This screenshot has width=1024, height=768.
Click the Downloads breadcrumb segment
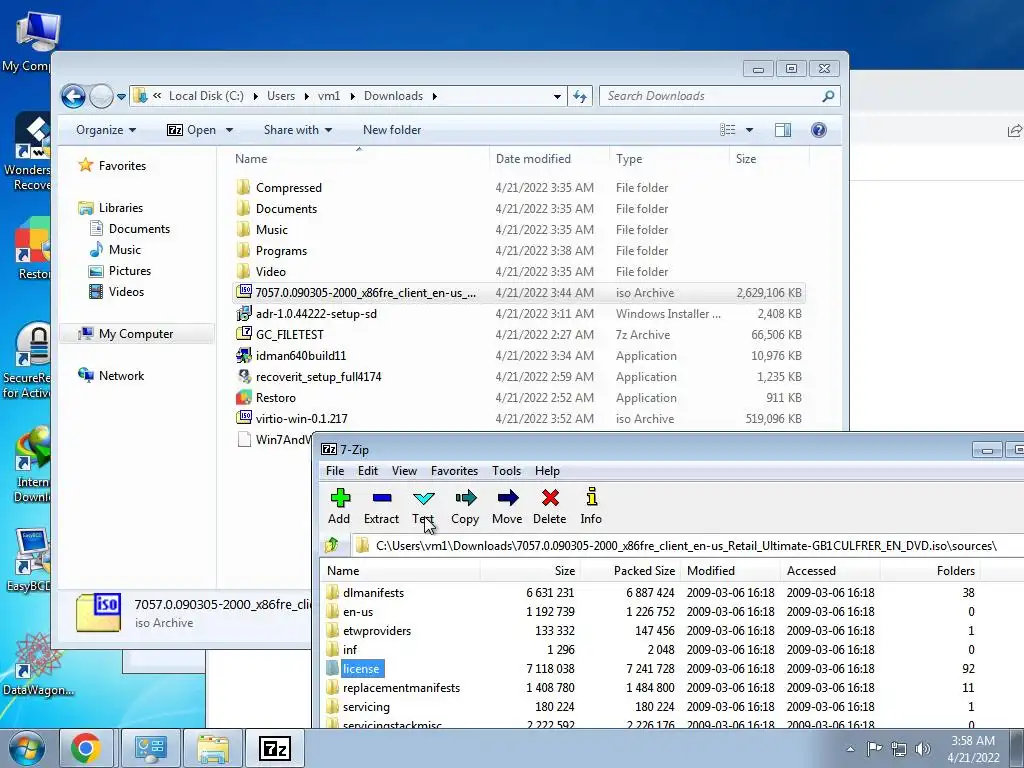coord(393,96)
